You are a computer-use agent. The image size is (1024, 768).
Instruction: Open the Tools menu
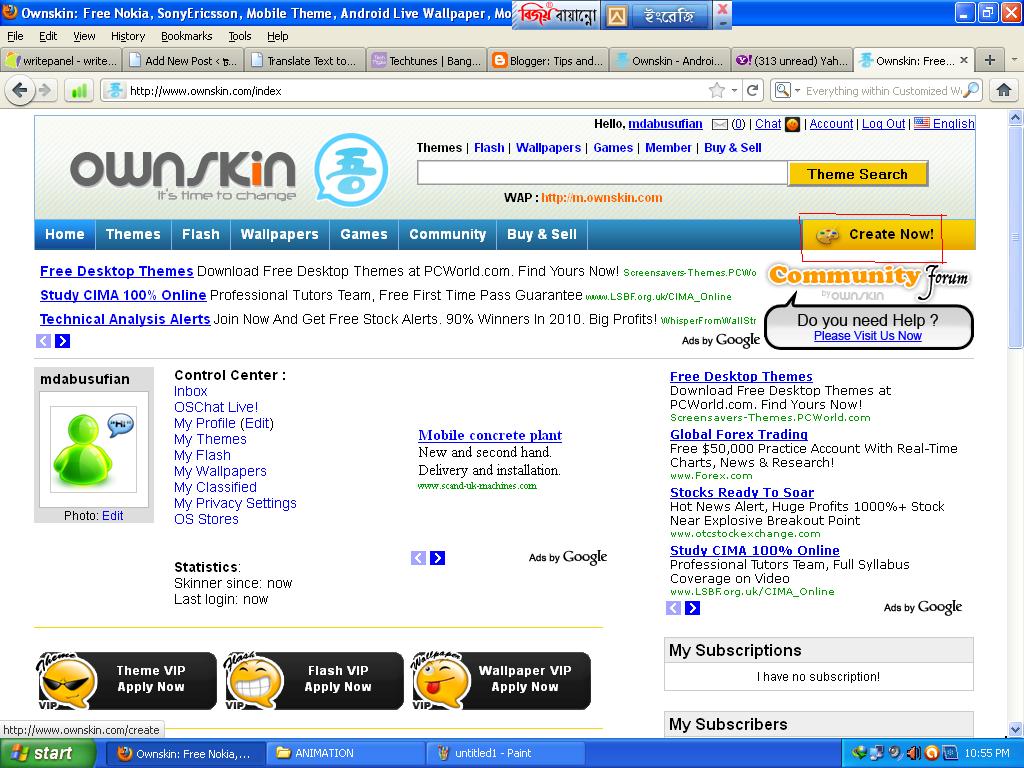(240, 36)
